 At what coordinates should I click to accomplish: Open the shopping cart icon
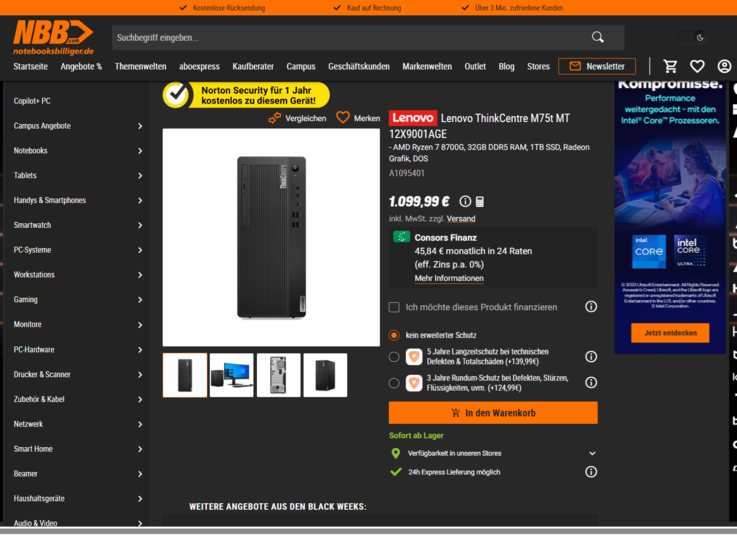click(x=670, y=66)
